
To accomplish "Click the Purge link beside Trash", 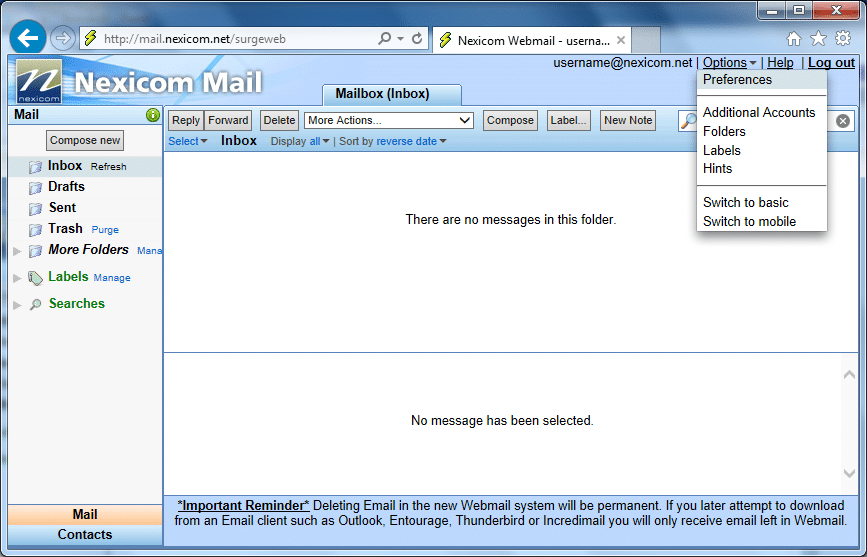I will coord(105,230).
